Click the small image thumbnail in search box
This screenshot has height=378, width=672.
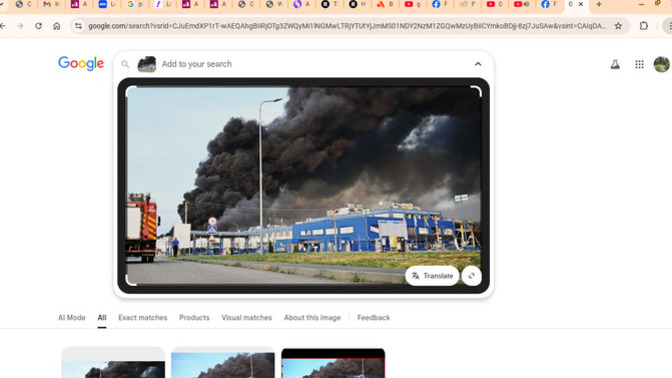click(x=147, y=64)
